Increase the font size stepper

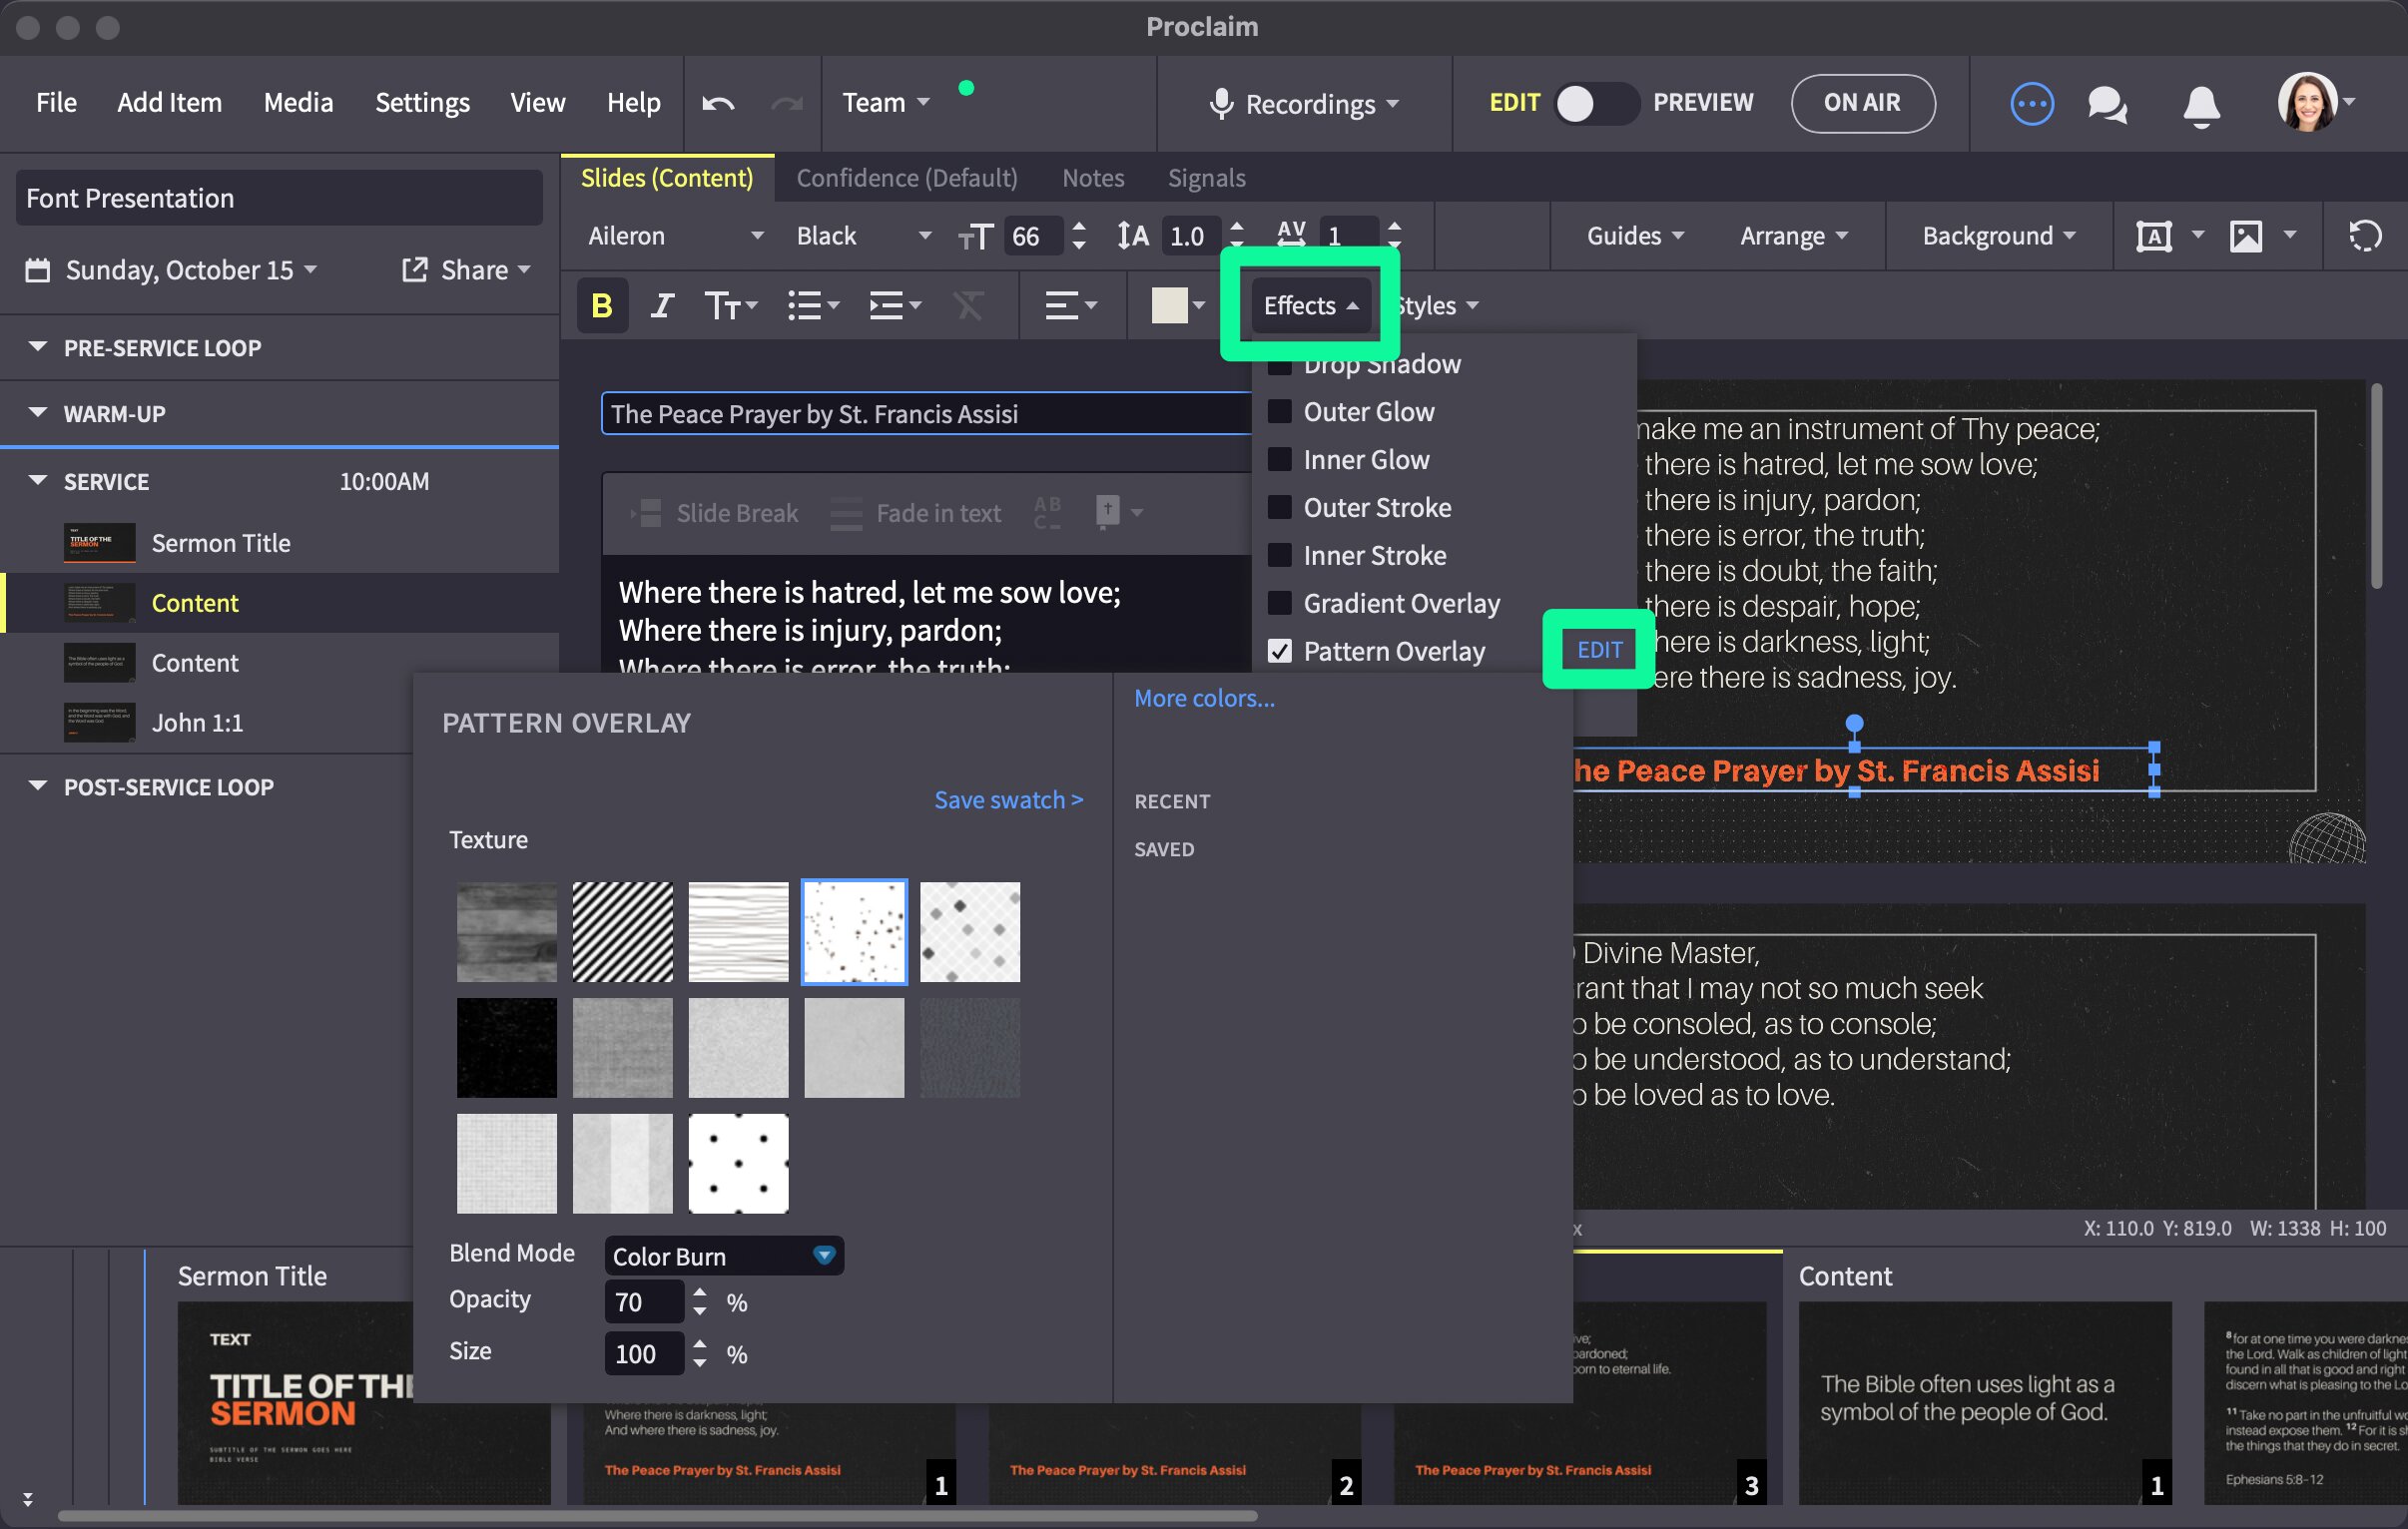point(1078,227)
